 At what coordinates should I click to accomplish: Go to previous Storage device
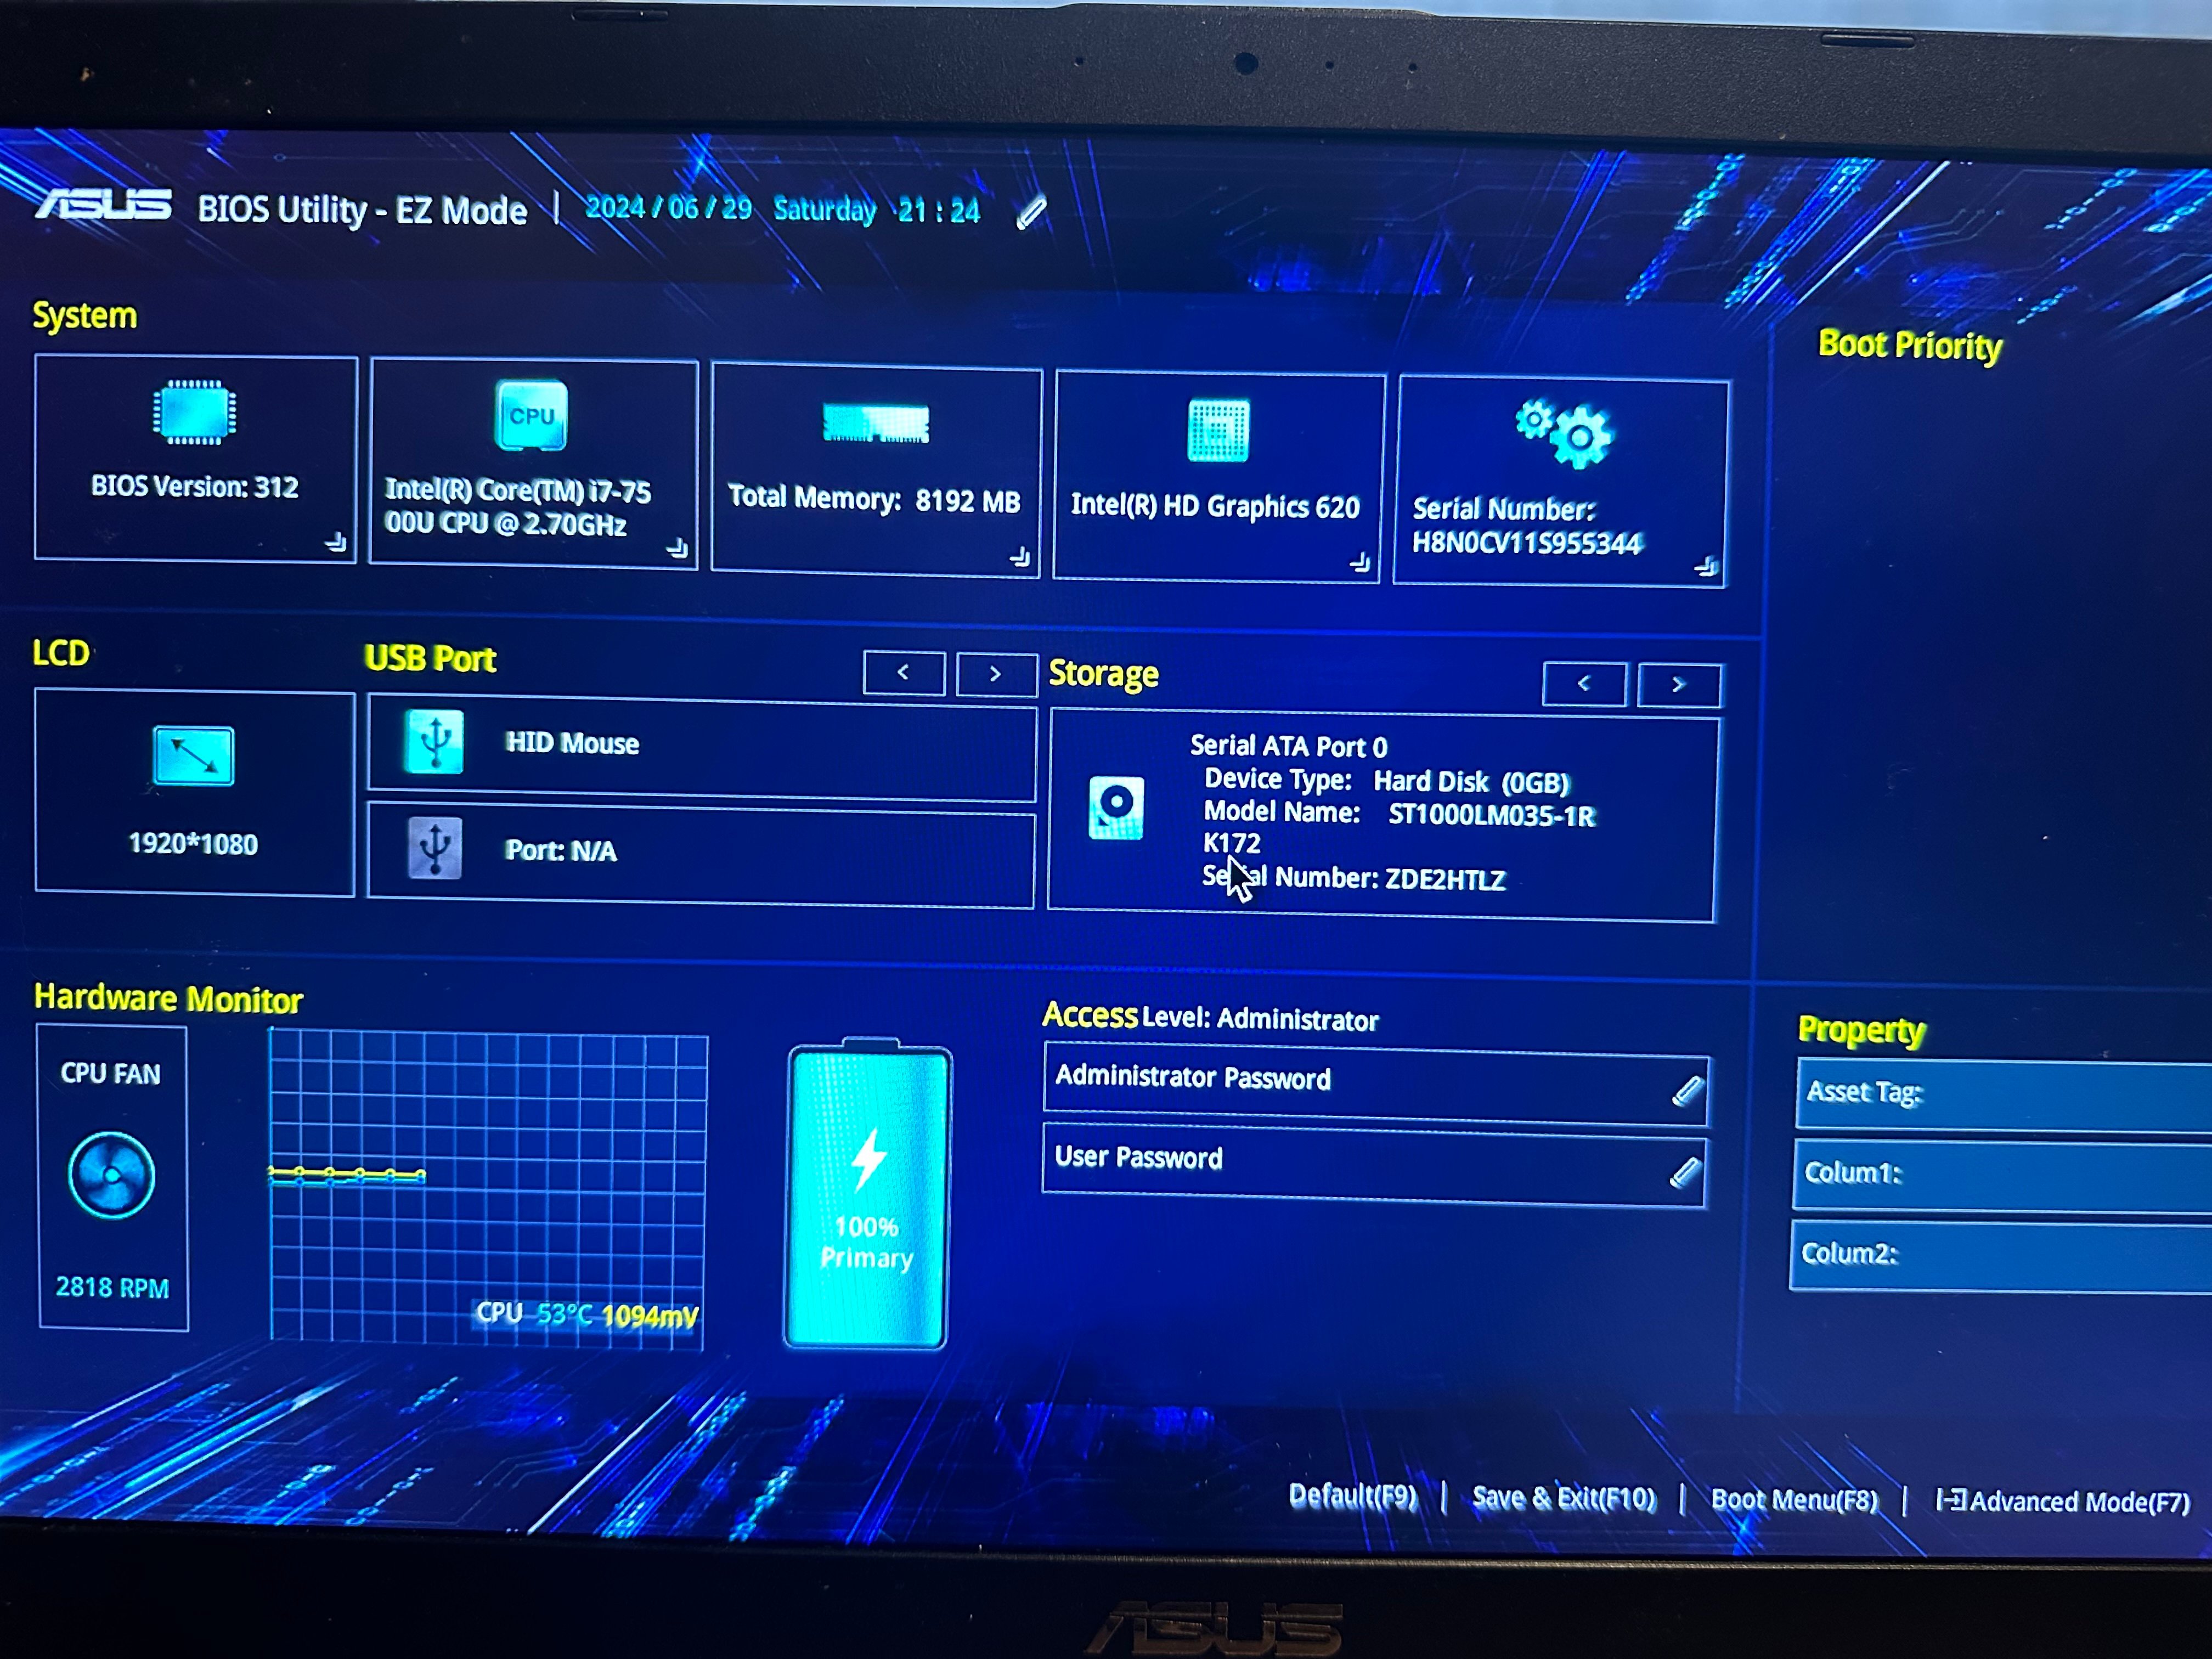[x=1584, y=684]
